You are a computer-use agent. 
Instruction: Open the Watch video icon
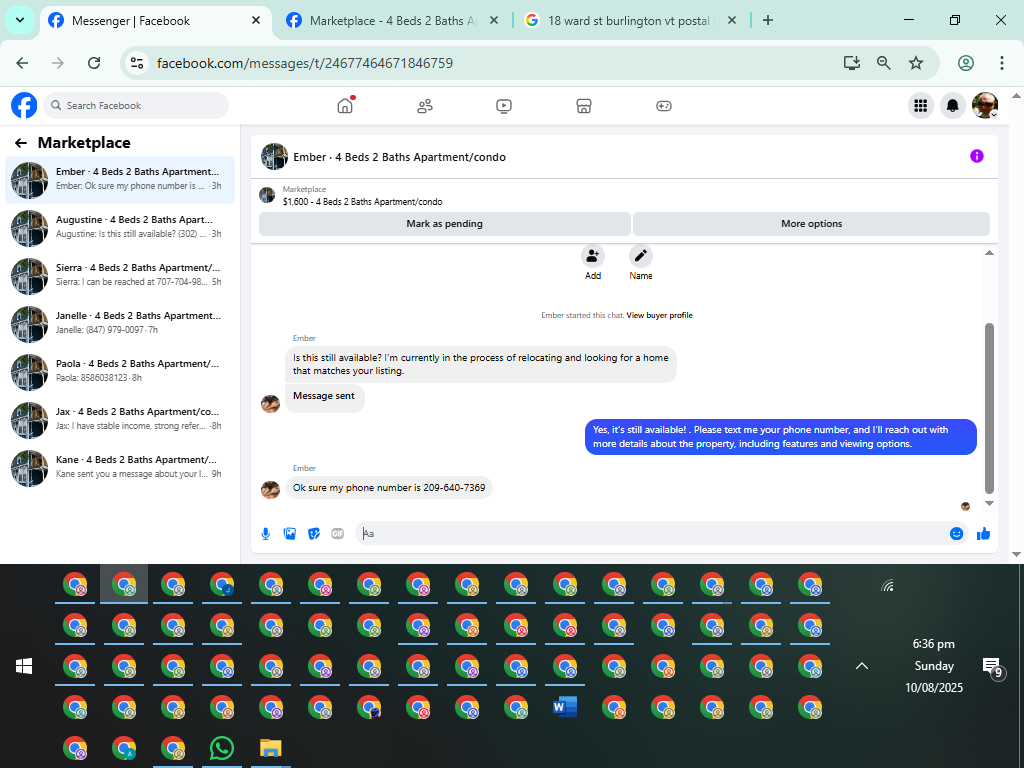point(504,106)
